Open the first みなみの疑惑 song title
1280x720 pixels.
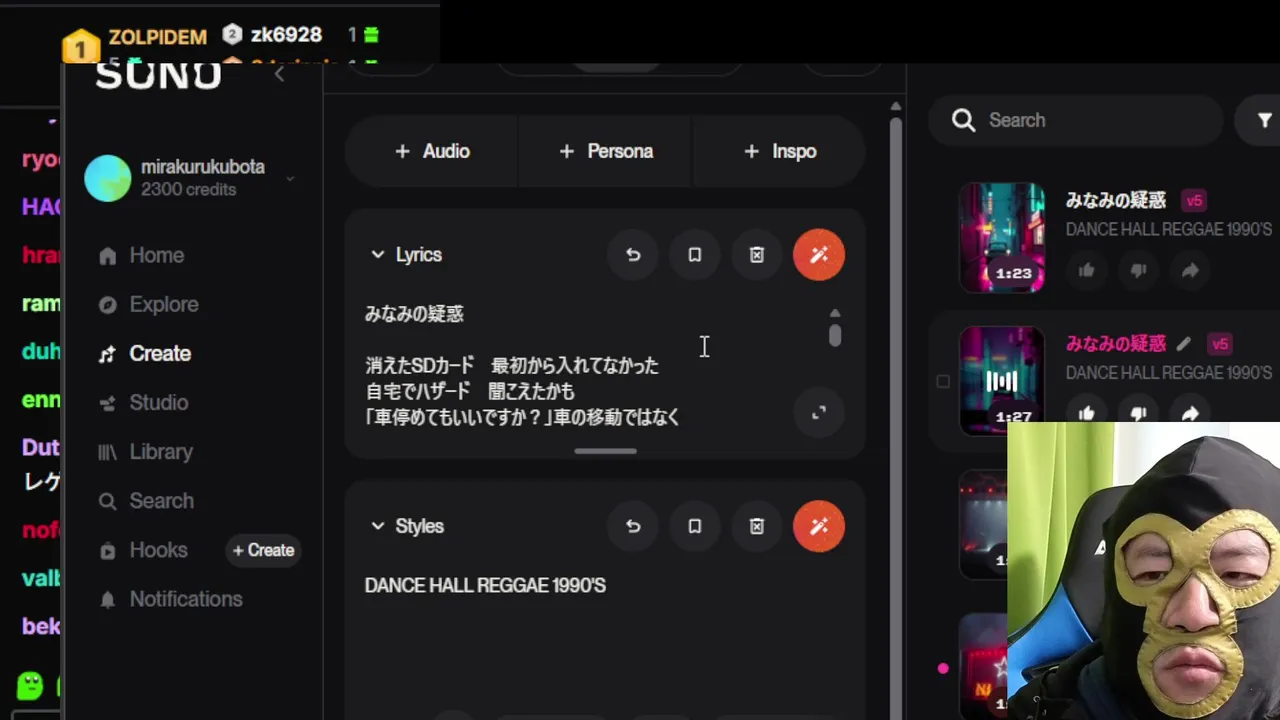(1116, 201)
